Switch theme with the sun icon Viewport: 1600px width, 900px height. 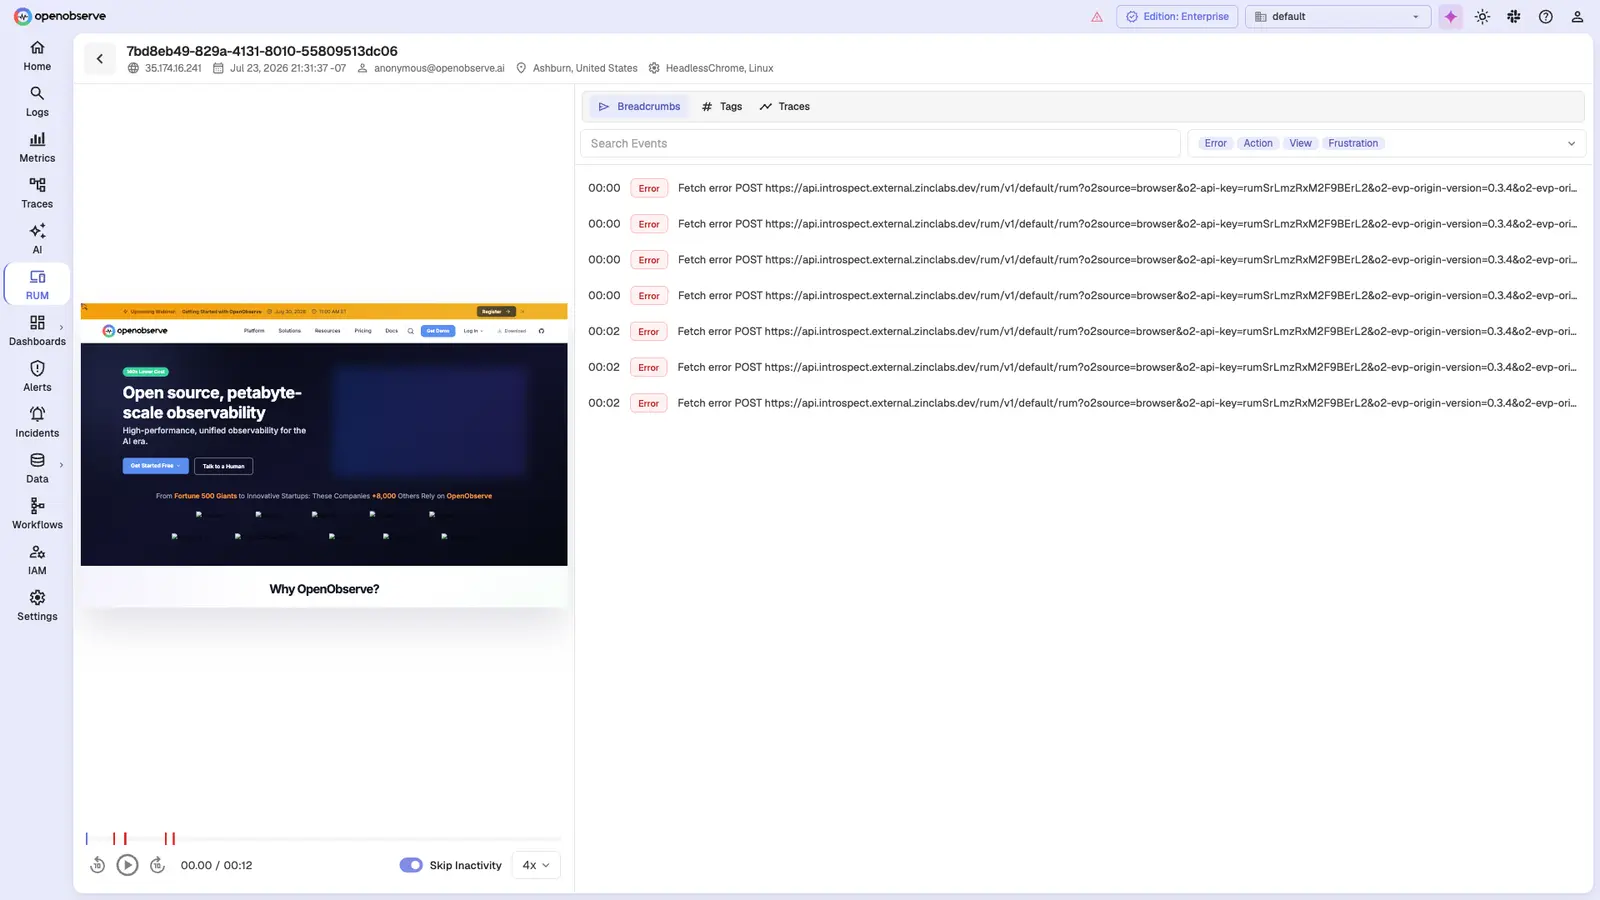pyautogui.click(x=1482, y=17)
